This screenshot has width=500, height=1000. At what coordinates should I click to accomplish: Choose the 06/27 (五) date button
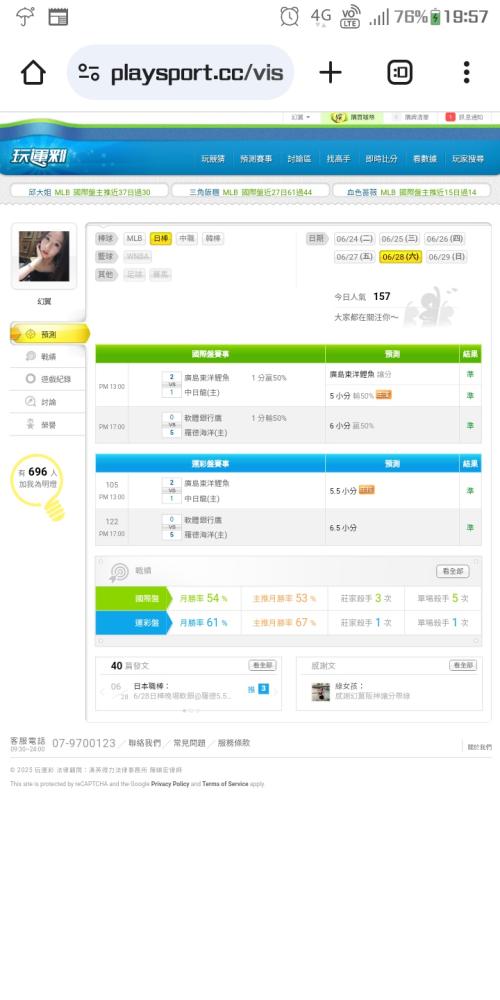click(355, 257)
